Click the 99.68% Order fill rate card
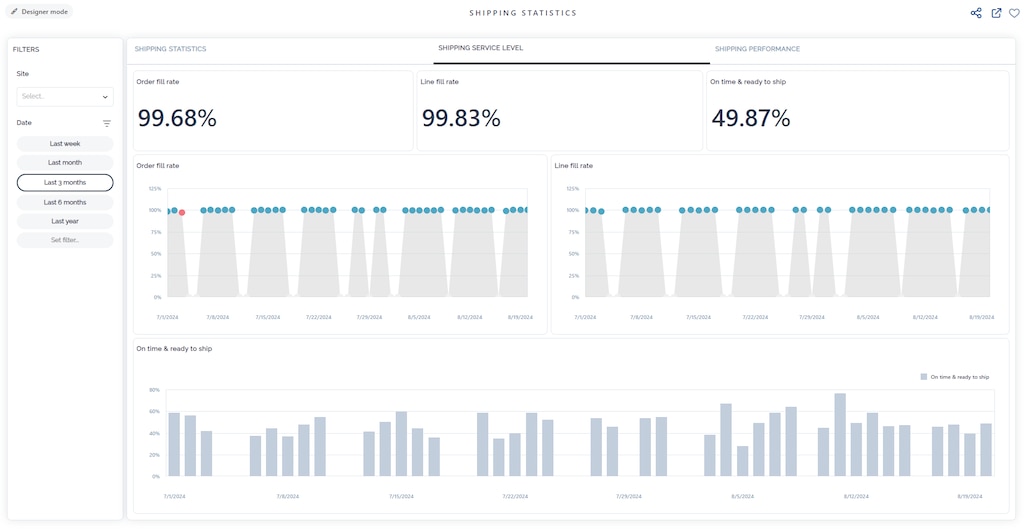The height and width of the screenshot is (530, 1024). 273,111
